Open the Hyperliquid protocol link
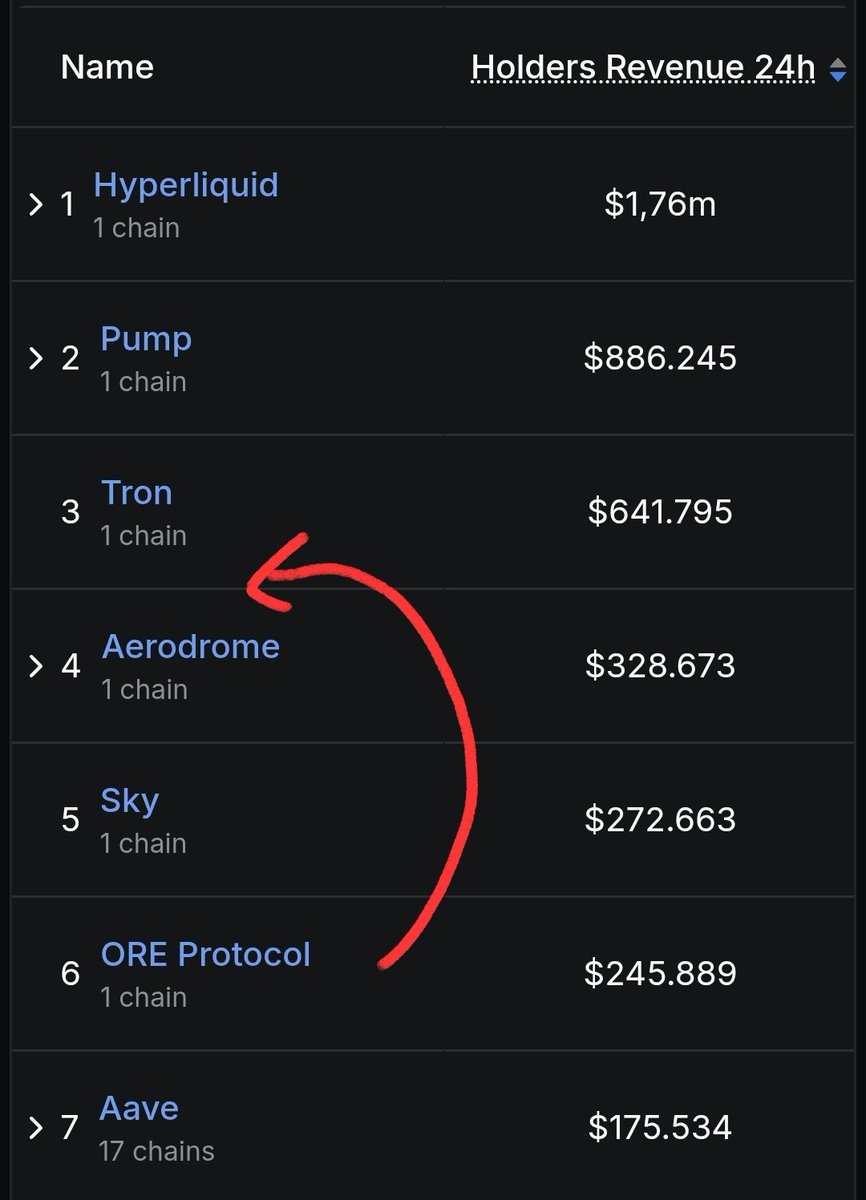The image size is (866, 1200). point(186,185)
